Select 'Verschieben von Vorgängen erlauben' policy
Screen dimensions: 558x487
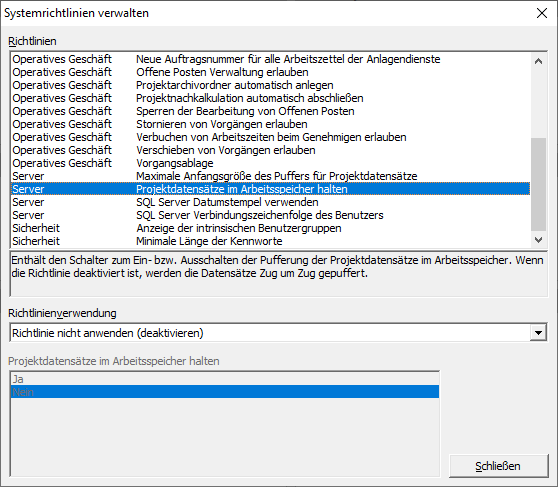[270, 150]
